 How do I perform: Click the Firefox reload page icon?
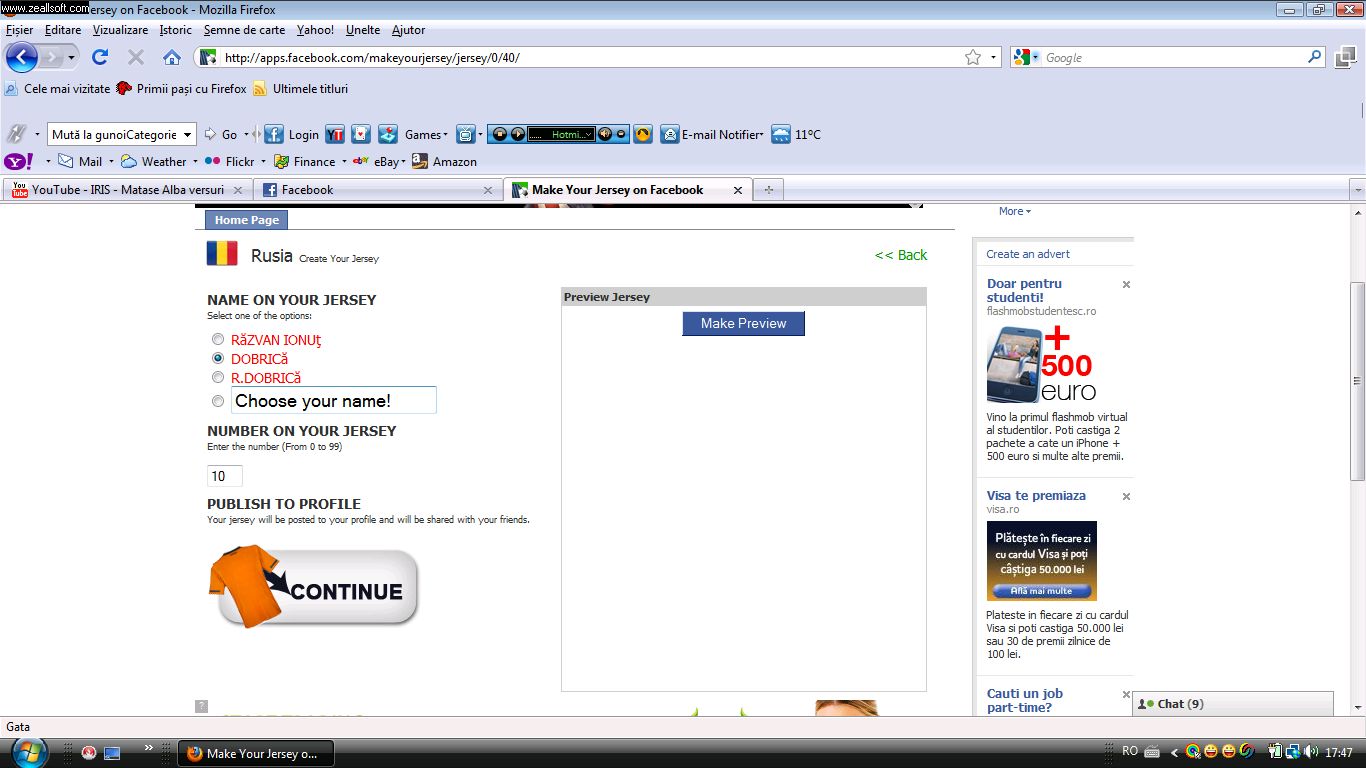coord(100,58)
